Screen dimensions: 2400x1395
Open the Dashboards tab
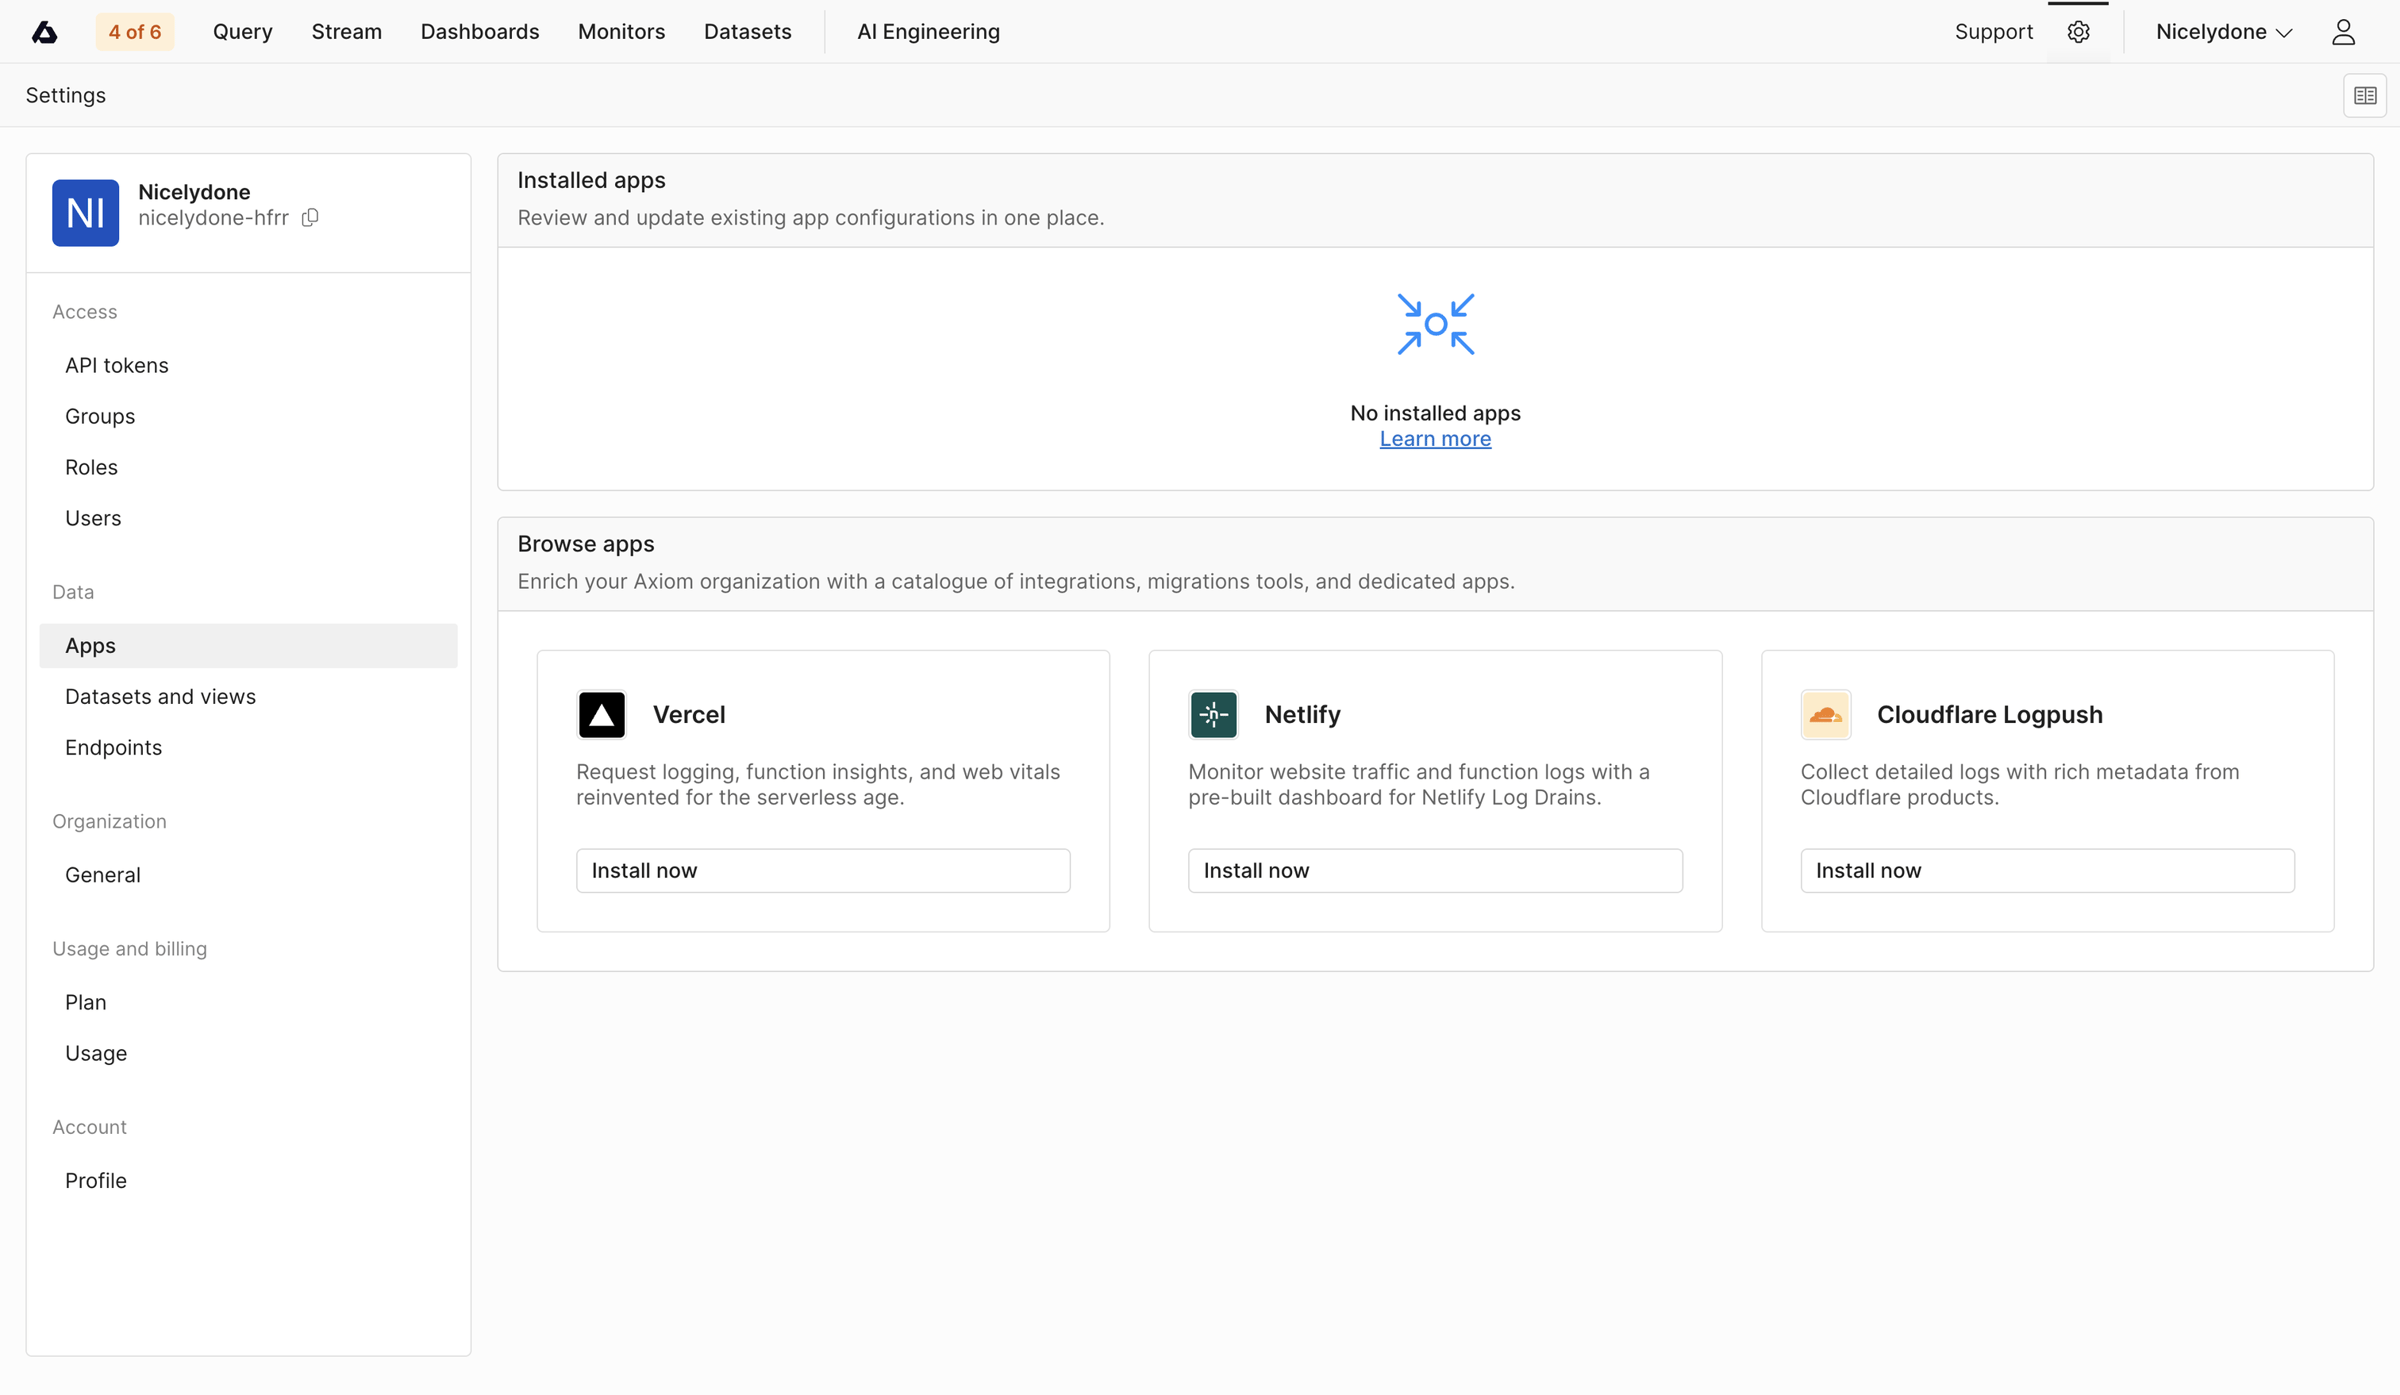click(x=480, y=32)
